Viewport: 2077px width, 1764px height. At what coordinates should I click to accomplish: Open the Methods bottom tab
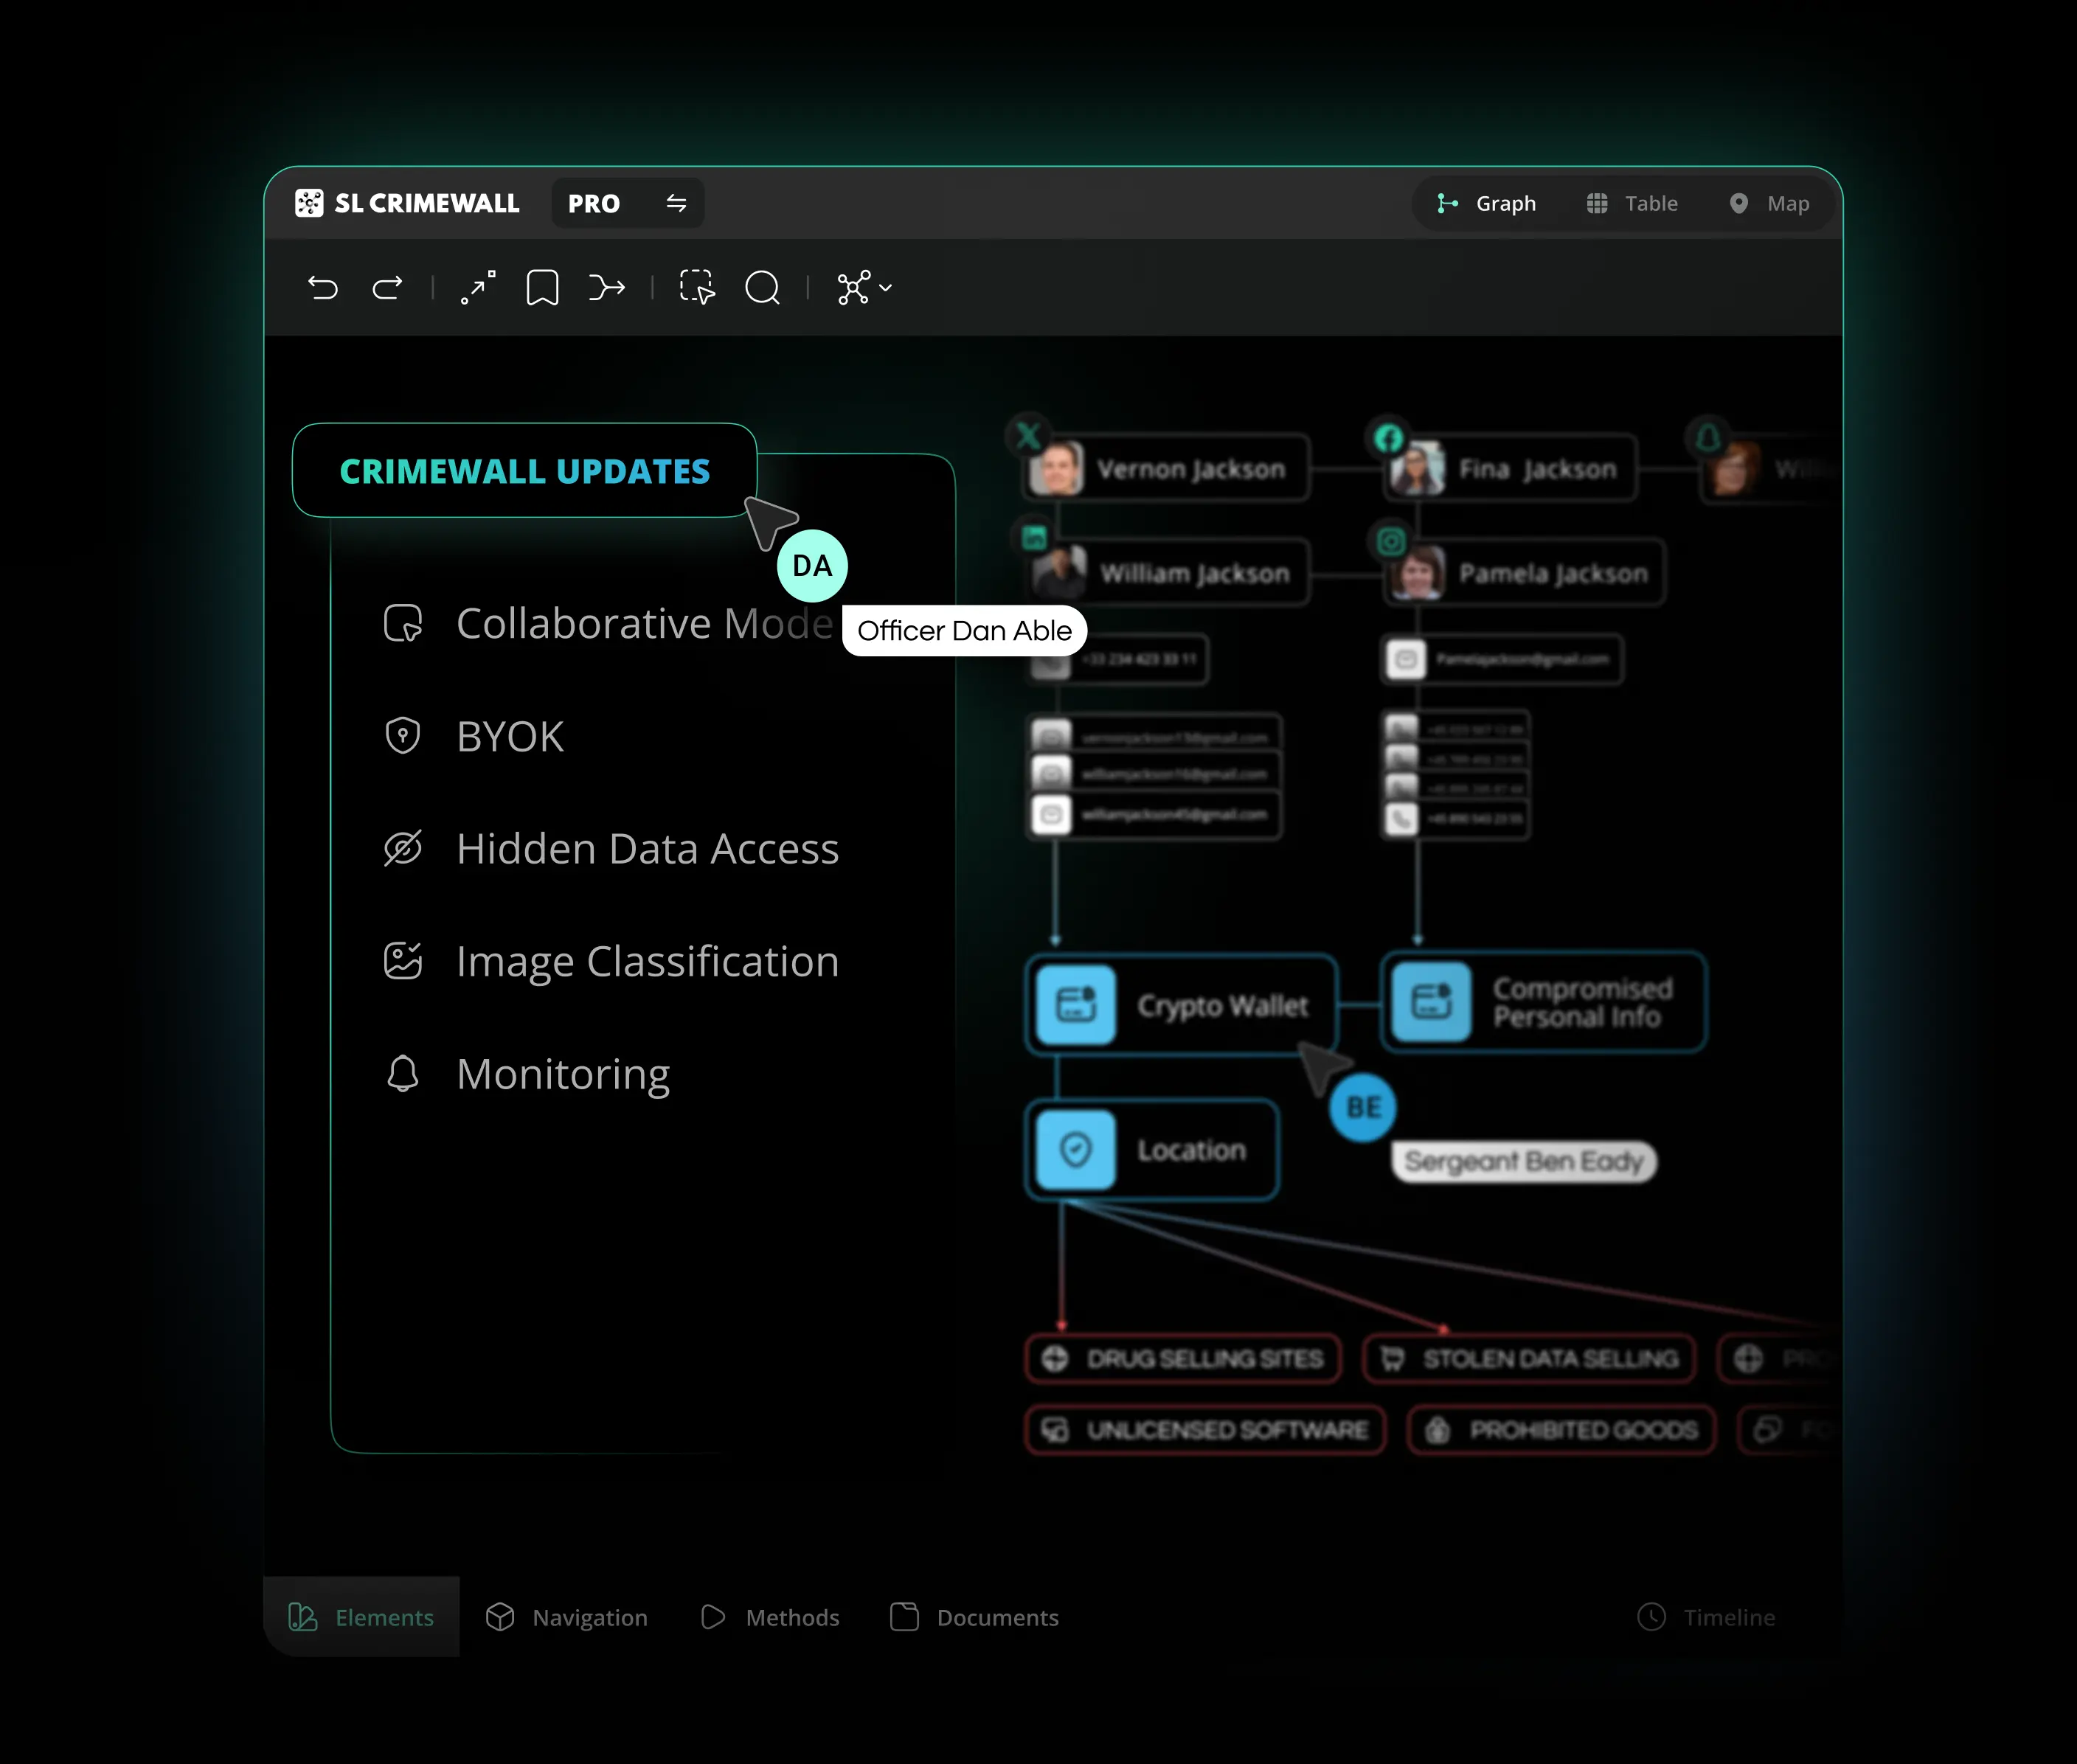click(x=770, y=1617)
